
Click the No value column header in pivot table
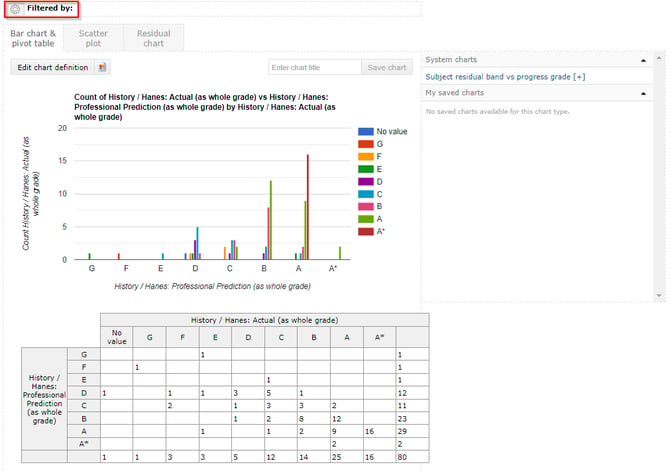point(117,337)
